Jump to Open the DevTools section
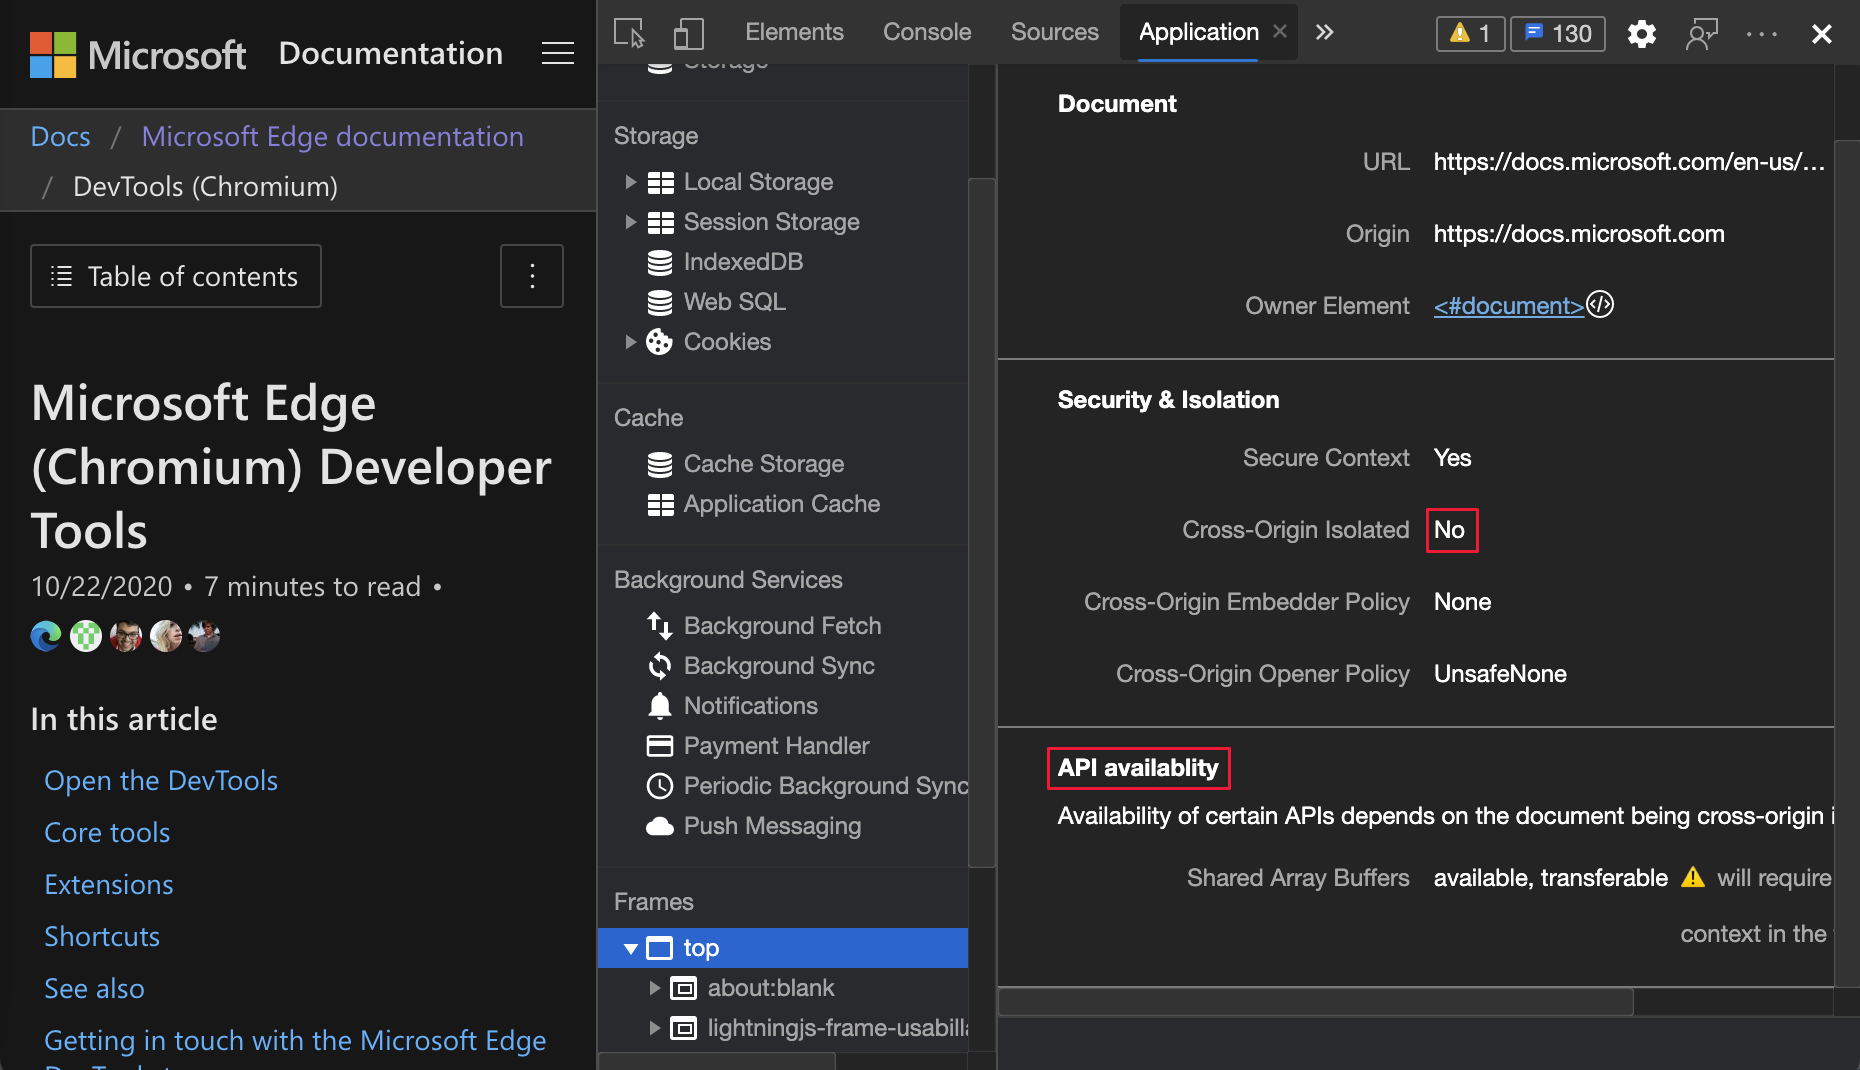 pyautogui.click(x=161, y=780)
